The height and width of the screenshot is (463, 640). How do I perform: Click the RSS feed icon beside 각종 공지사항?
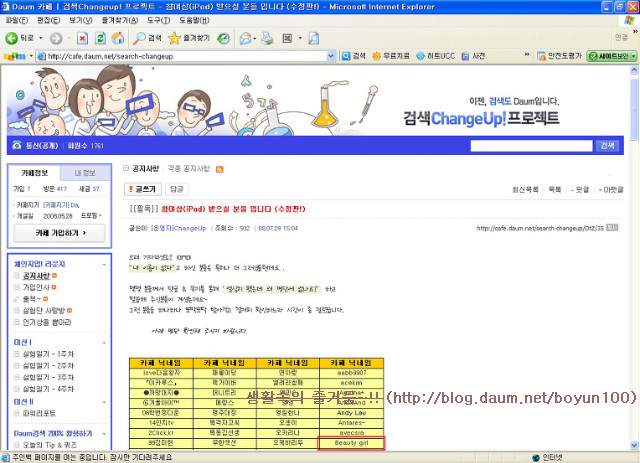pos(220,169)
